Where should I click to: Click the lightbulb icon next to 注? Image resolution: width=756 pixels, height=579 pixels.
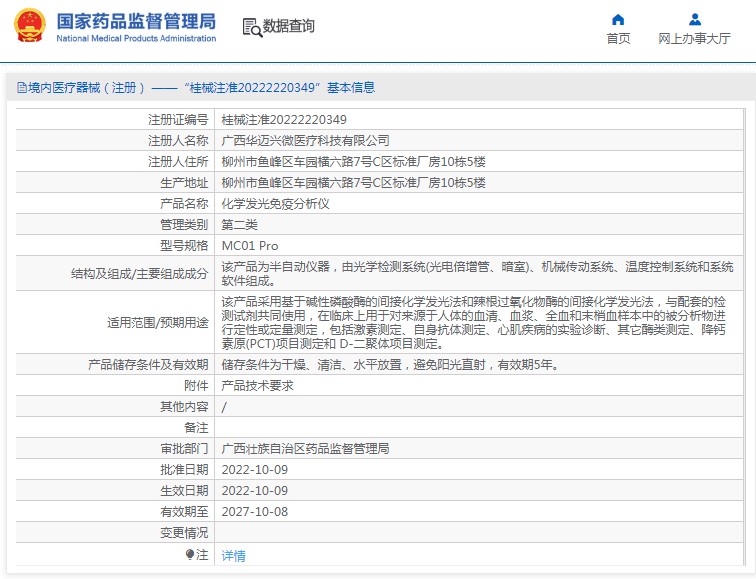(190, 555)
